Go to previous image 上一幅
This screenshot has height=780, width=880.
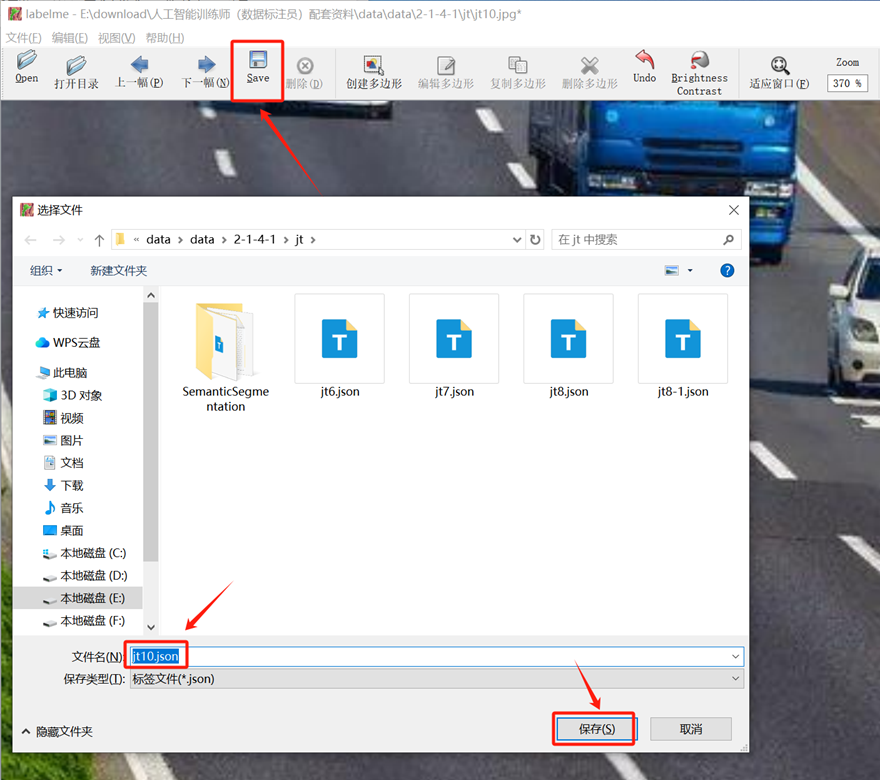click(139, 65)
